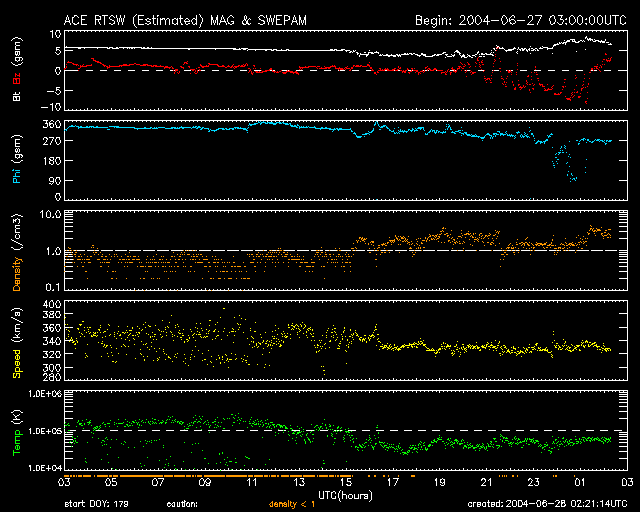640x512 pixels.
Task: Click the '0.1' value on Density axis
Action: click(x=53, y=287)
